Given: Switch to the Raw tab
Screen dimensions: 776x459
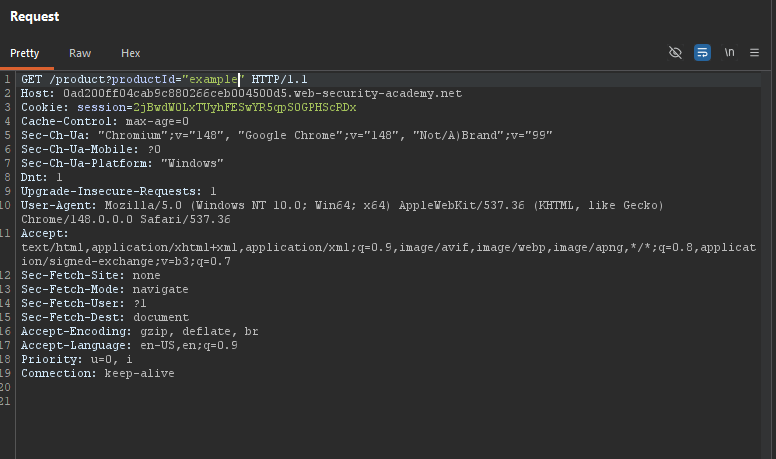Looking at the screenshot, I should point(80,53).
